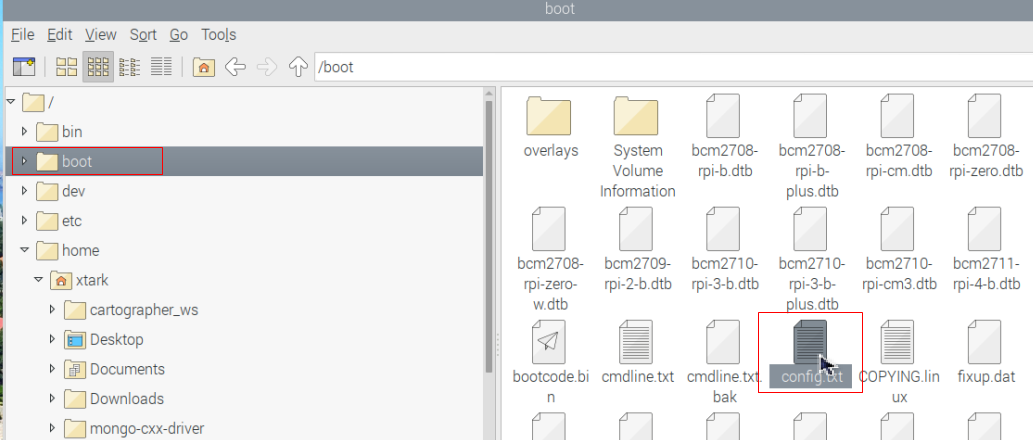Viewport: 1033px width, 440px height.
Task: Select bcm2710-rpi-3-b-plus.dtb file
Action: pos(810,260)
